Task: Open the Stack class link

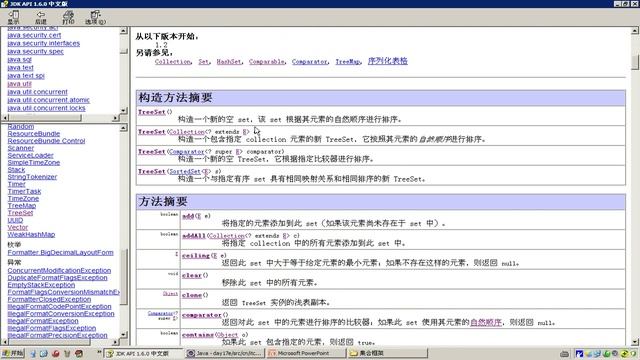Action: (x=16, y=170)
